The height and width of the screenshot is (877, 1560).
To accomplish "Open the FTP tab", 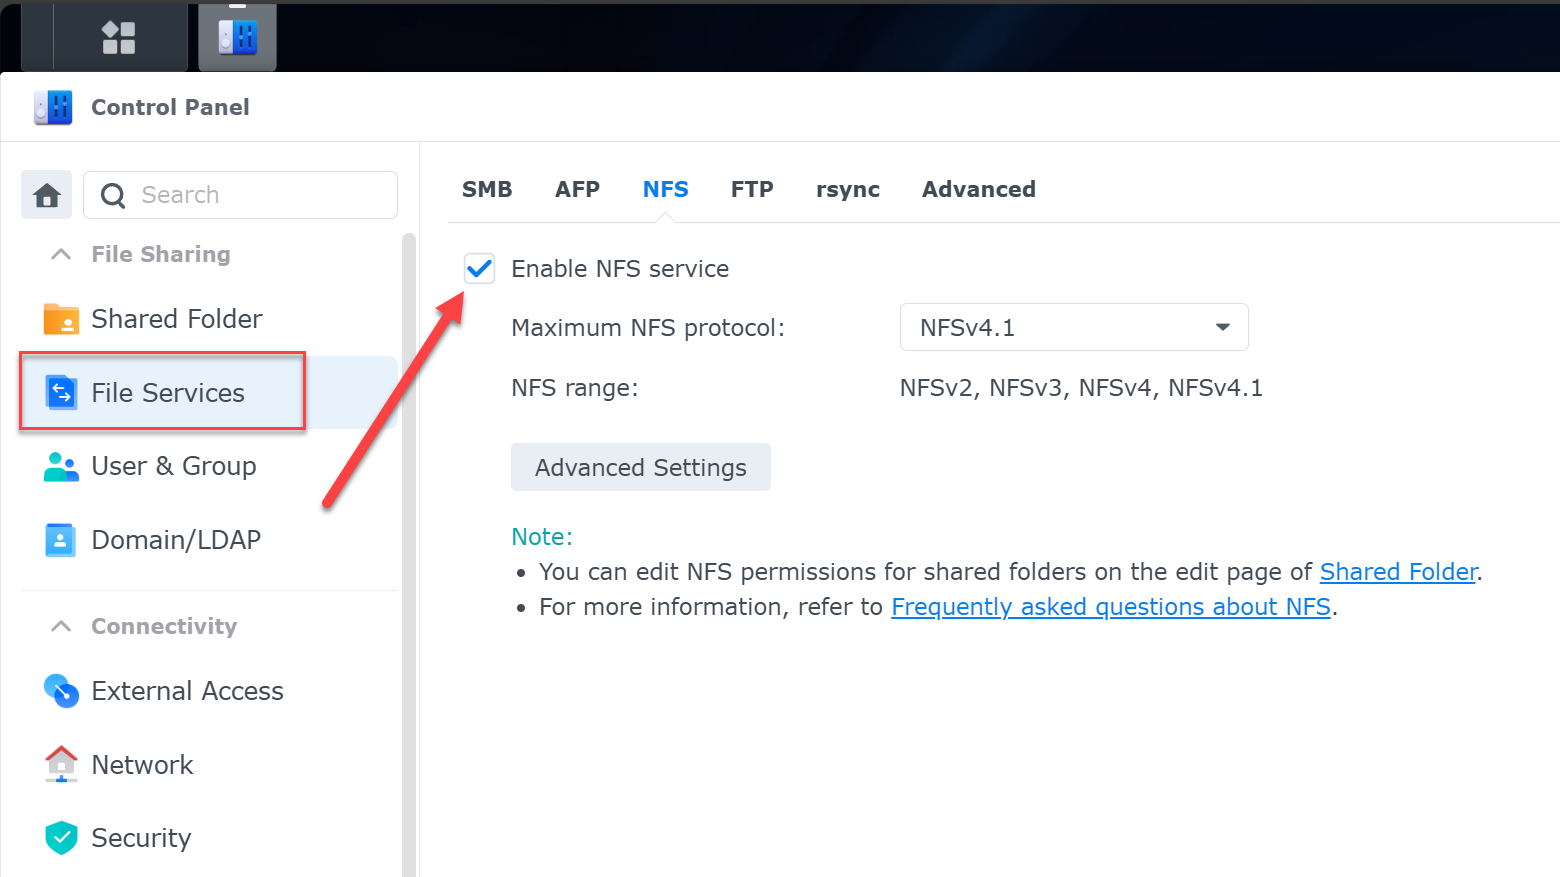I will 752,190.
